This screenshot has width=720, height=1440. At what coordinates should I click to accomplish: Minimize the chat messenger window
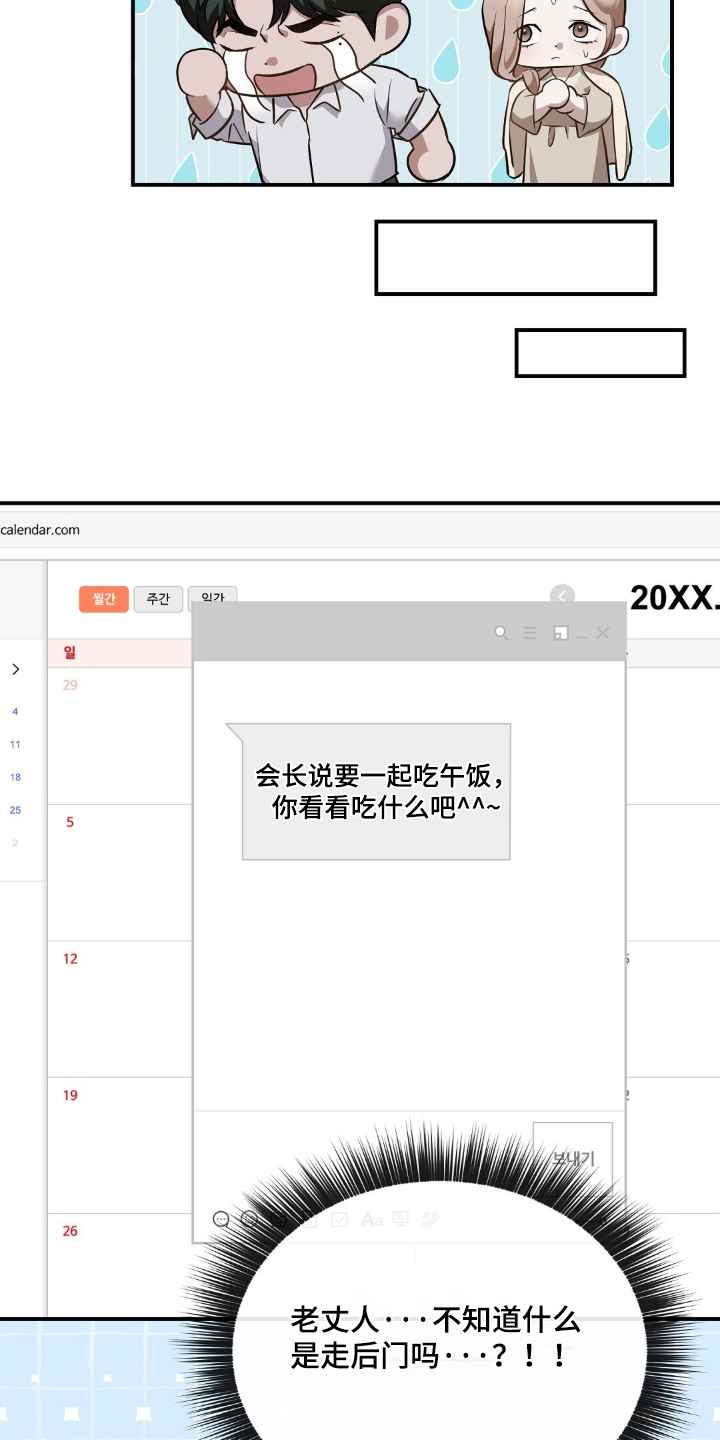click(581, 636)
